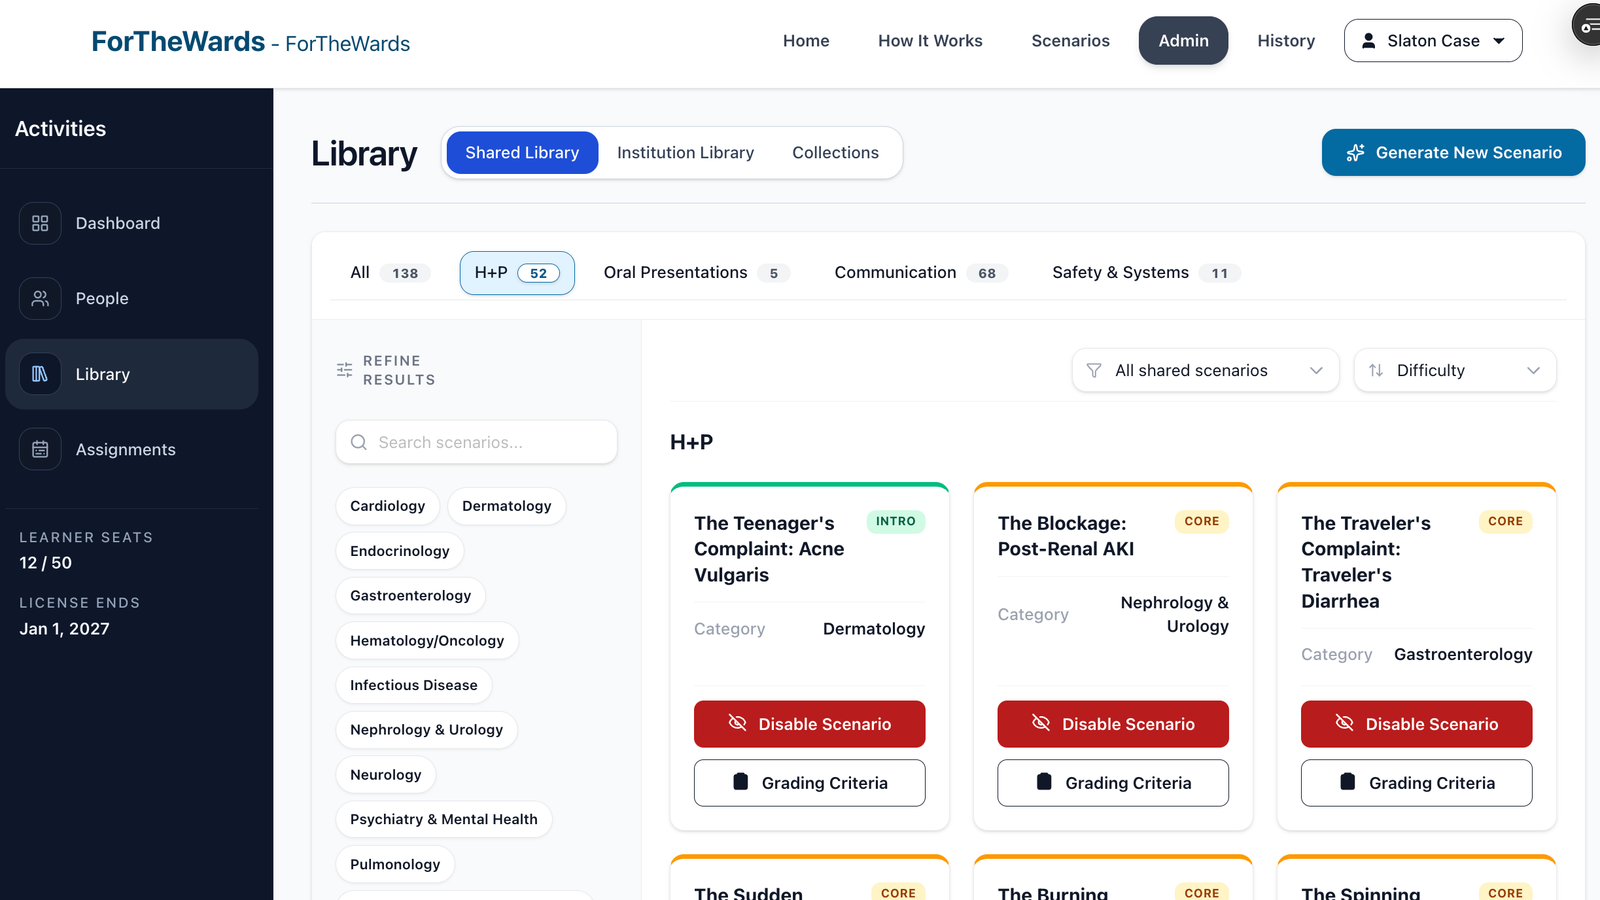
Task: Click the Refine Results sliders icon
Action: (345, 370)
